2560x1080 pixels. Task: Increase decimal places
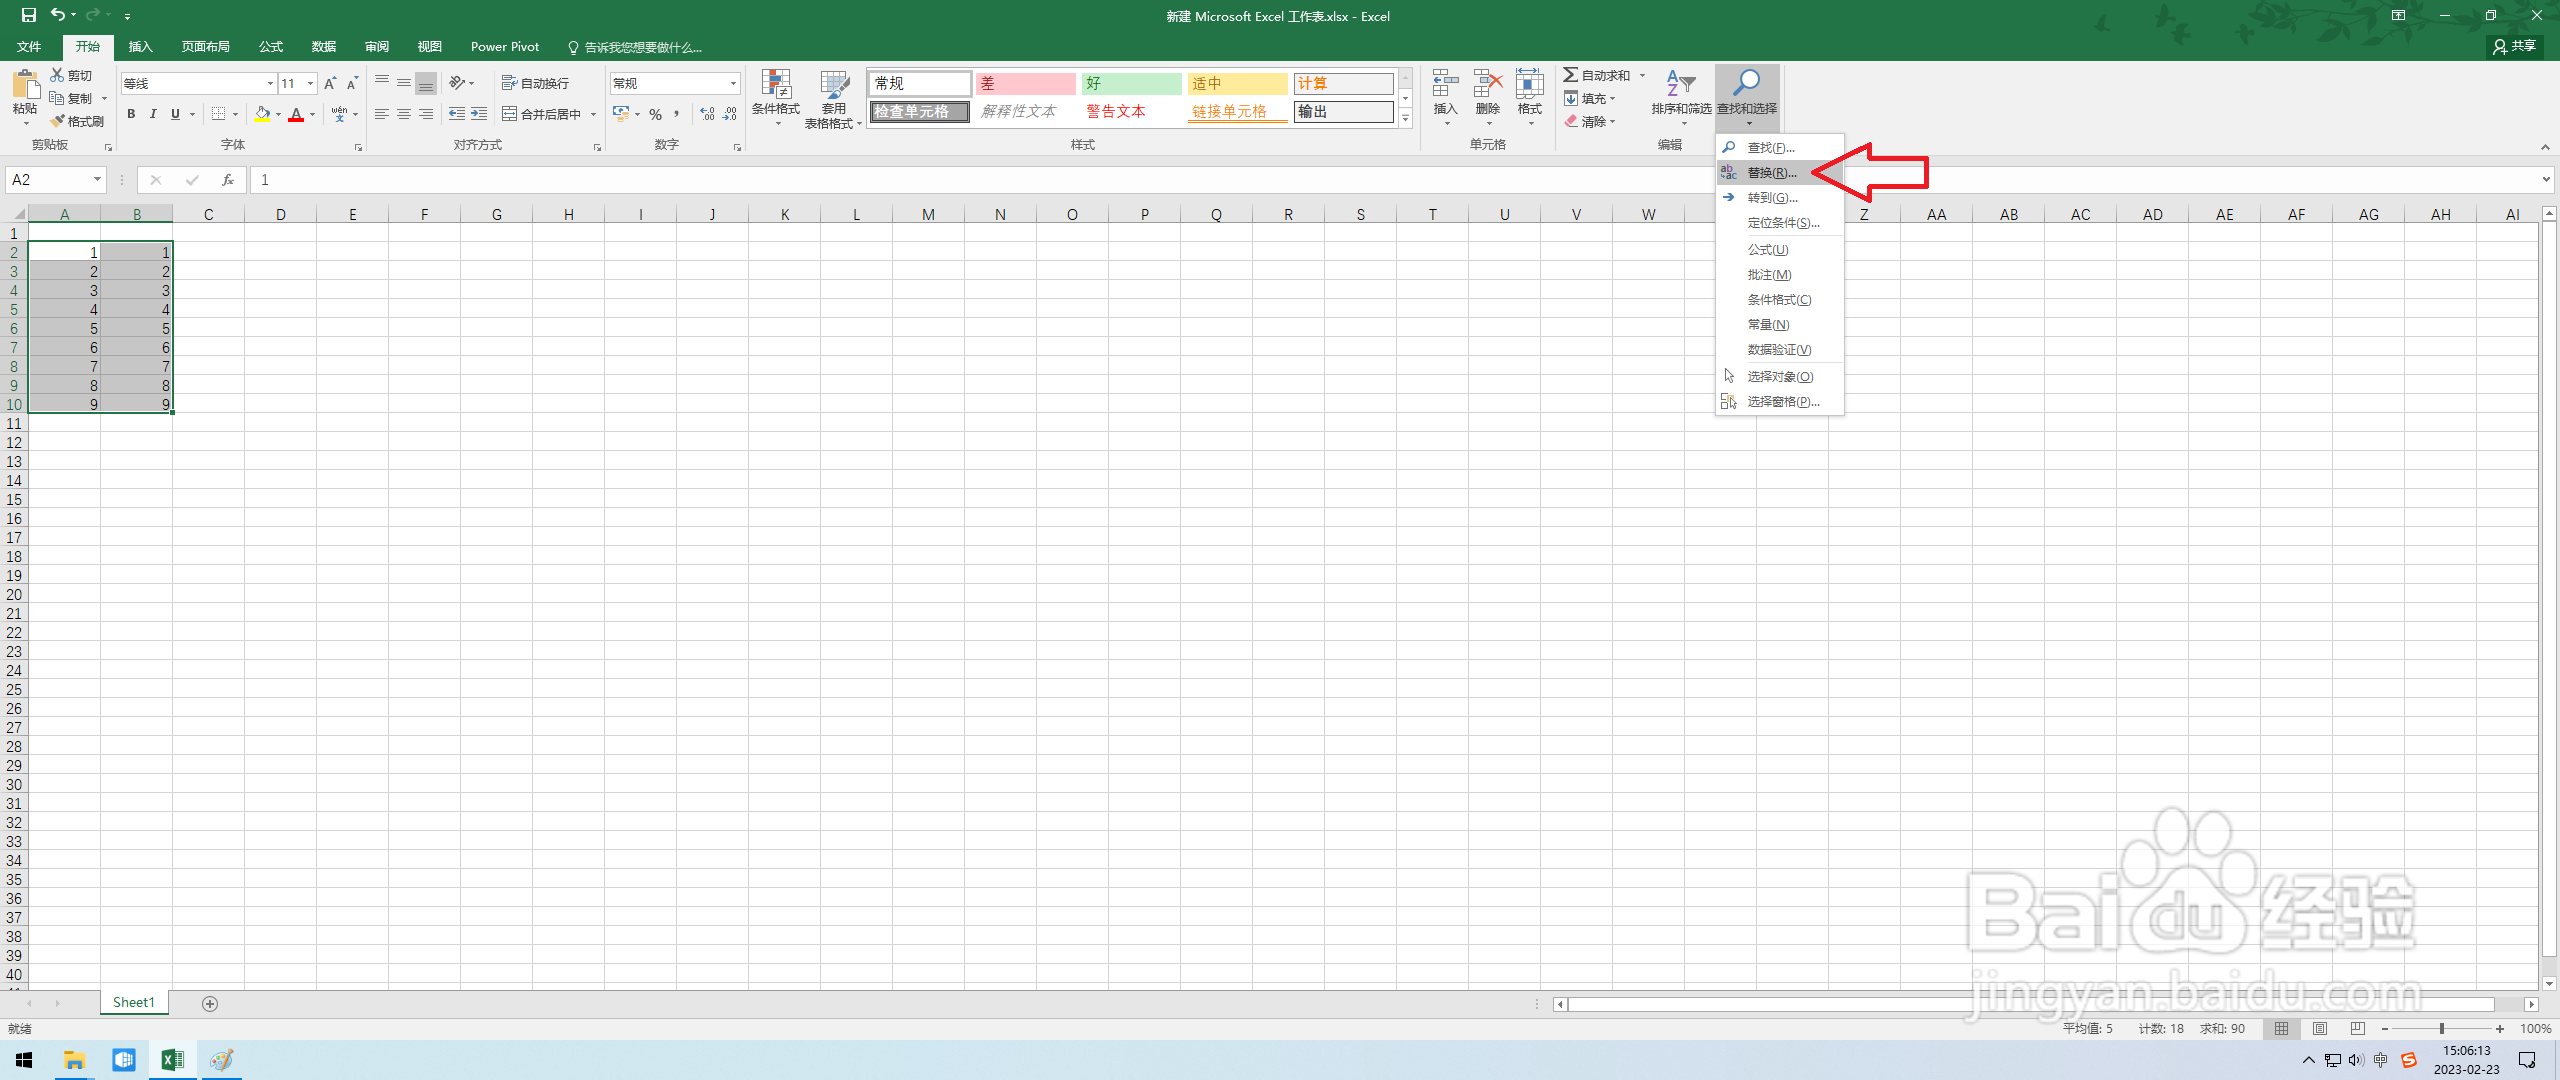(708, 114)
